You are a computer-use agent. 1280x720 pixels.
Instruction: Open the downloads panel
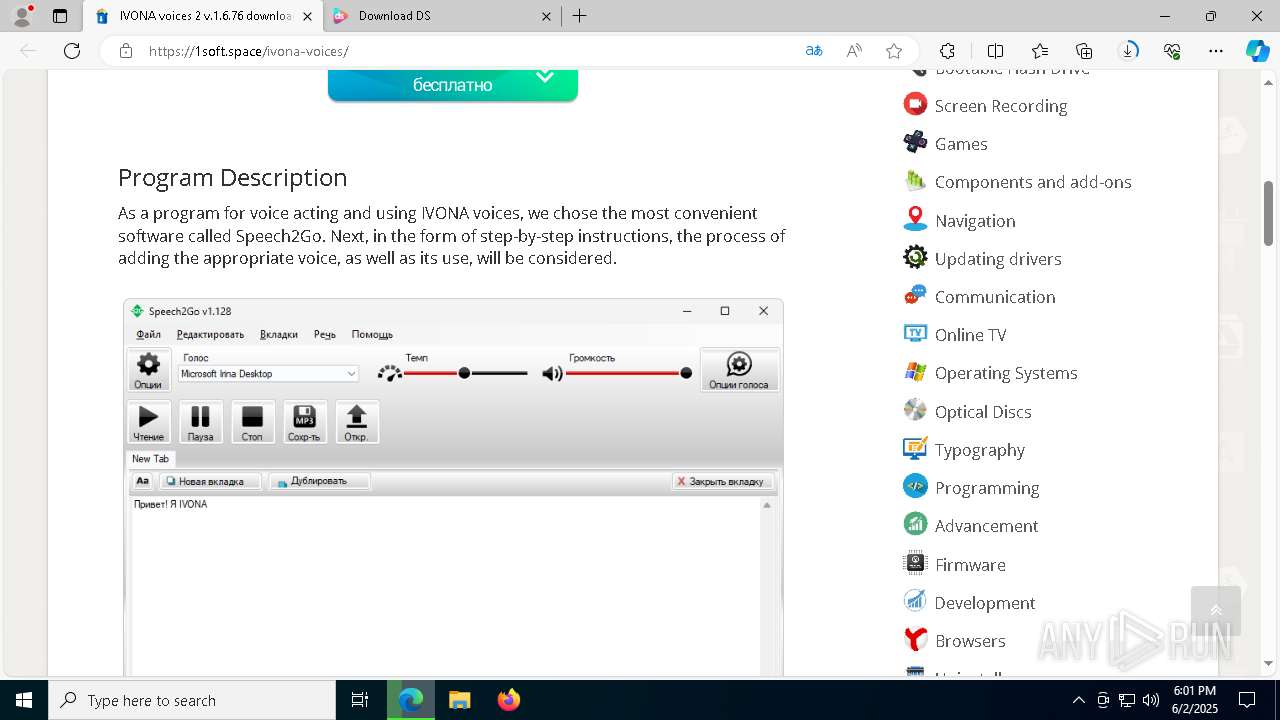pos(1128,51)
